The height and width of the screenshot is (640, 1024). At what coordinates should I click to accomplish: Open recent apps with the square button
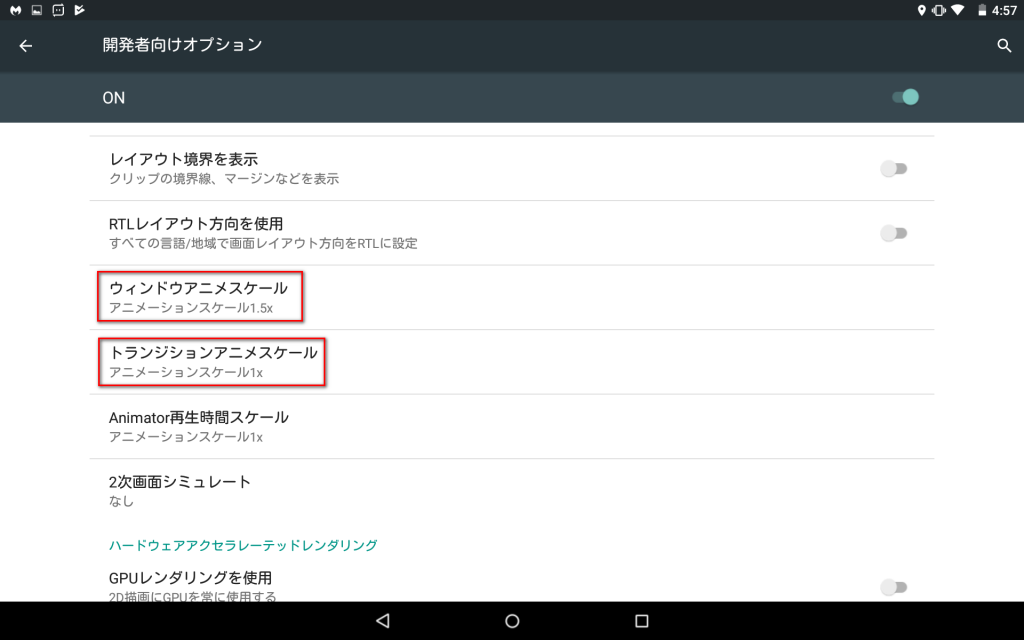pyautogui.click(x=642, y=621)
